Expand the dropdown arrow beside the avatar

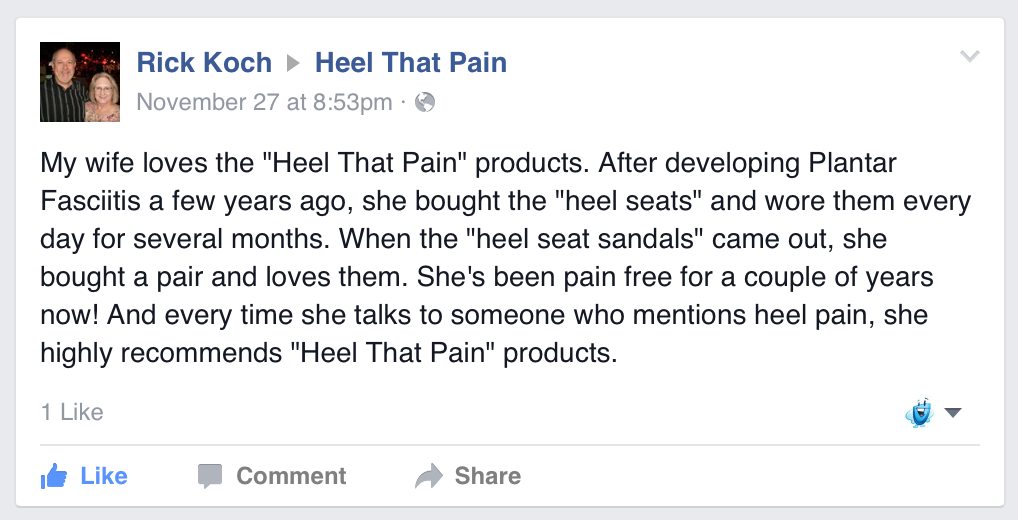pos(953,412)
